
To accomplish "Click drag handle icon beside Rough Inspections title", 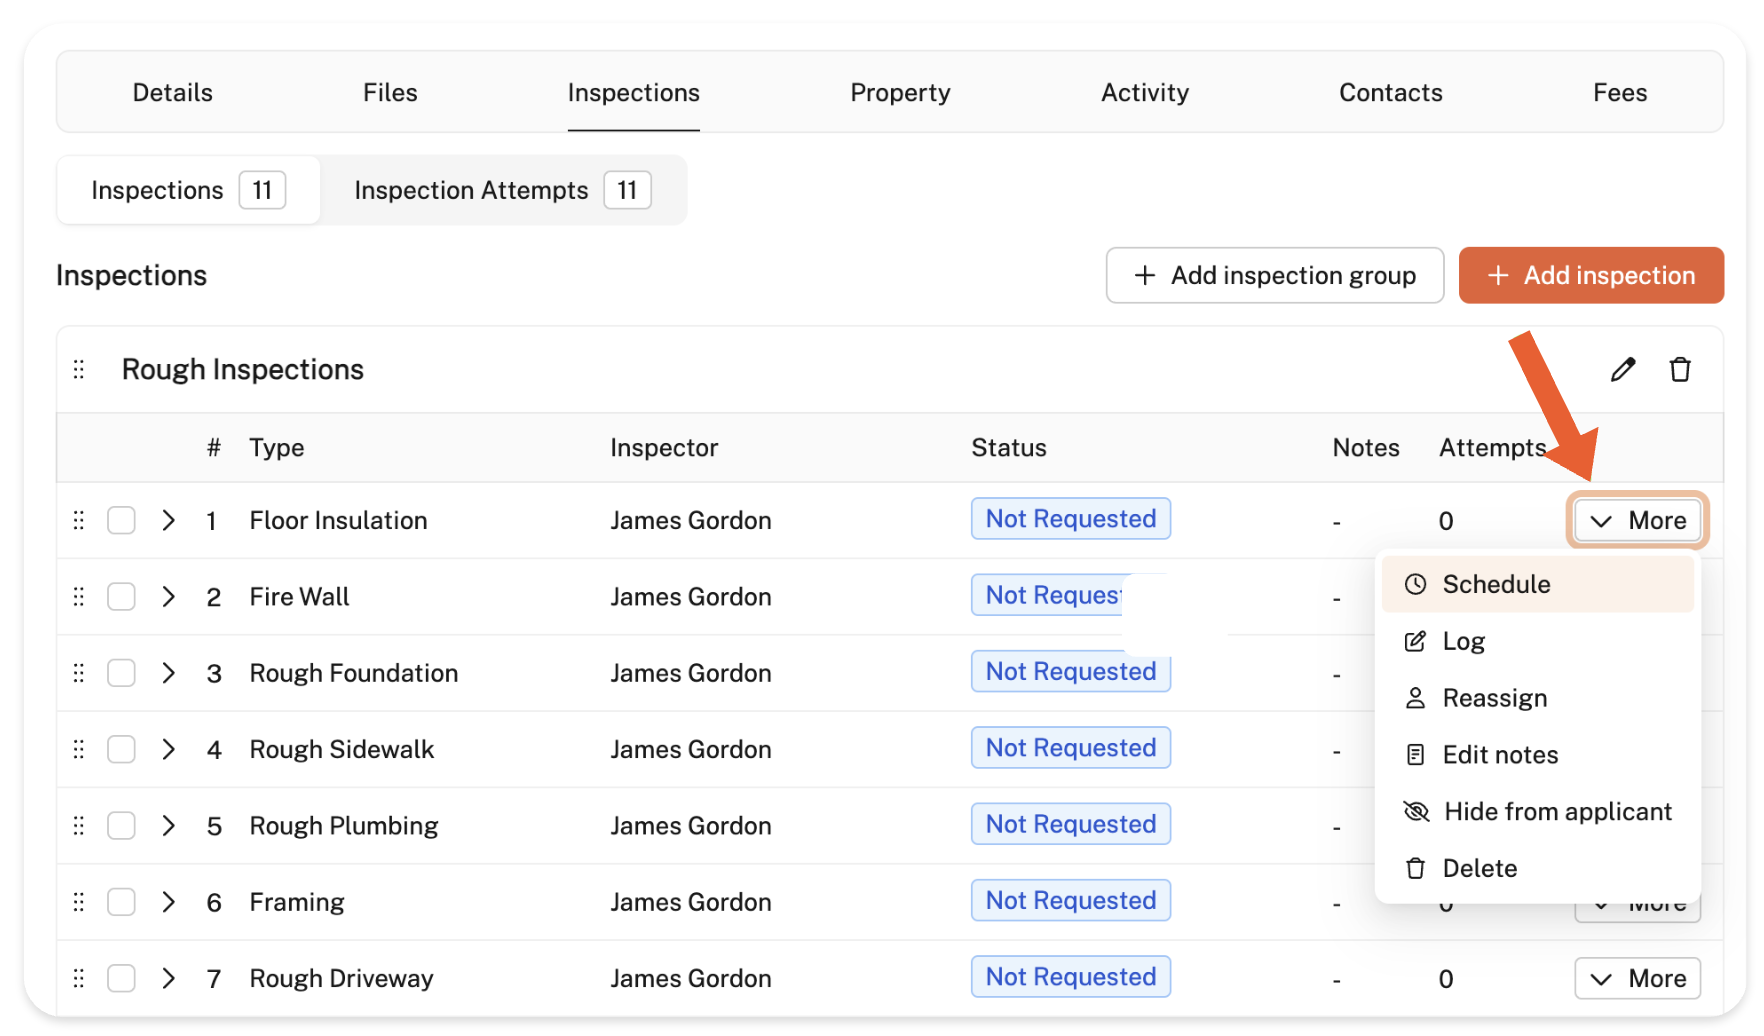I will (x=79, y=370).
